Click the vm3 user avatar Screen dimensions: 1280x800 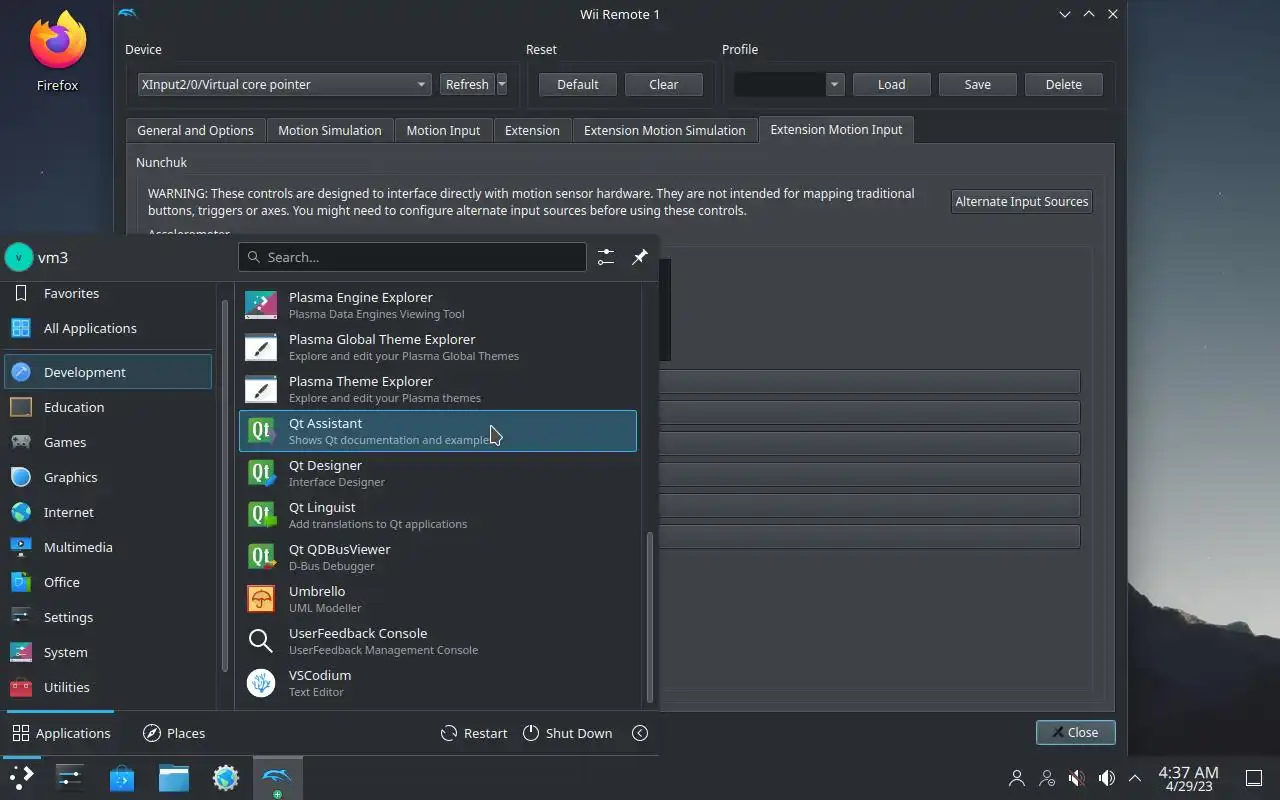18,257
